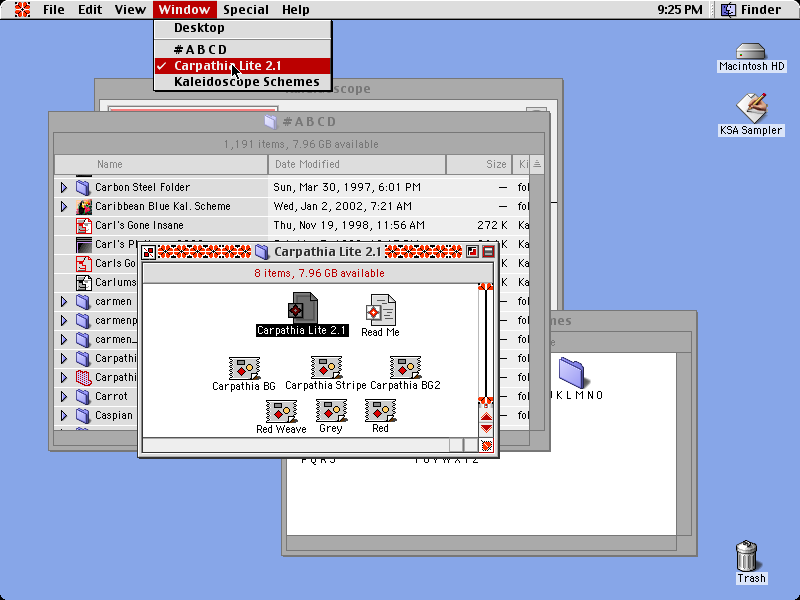Open the Edit menu
This screenshot has height=600, width=800.
pos(90,9)
